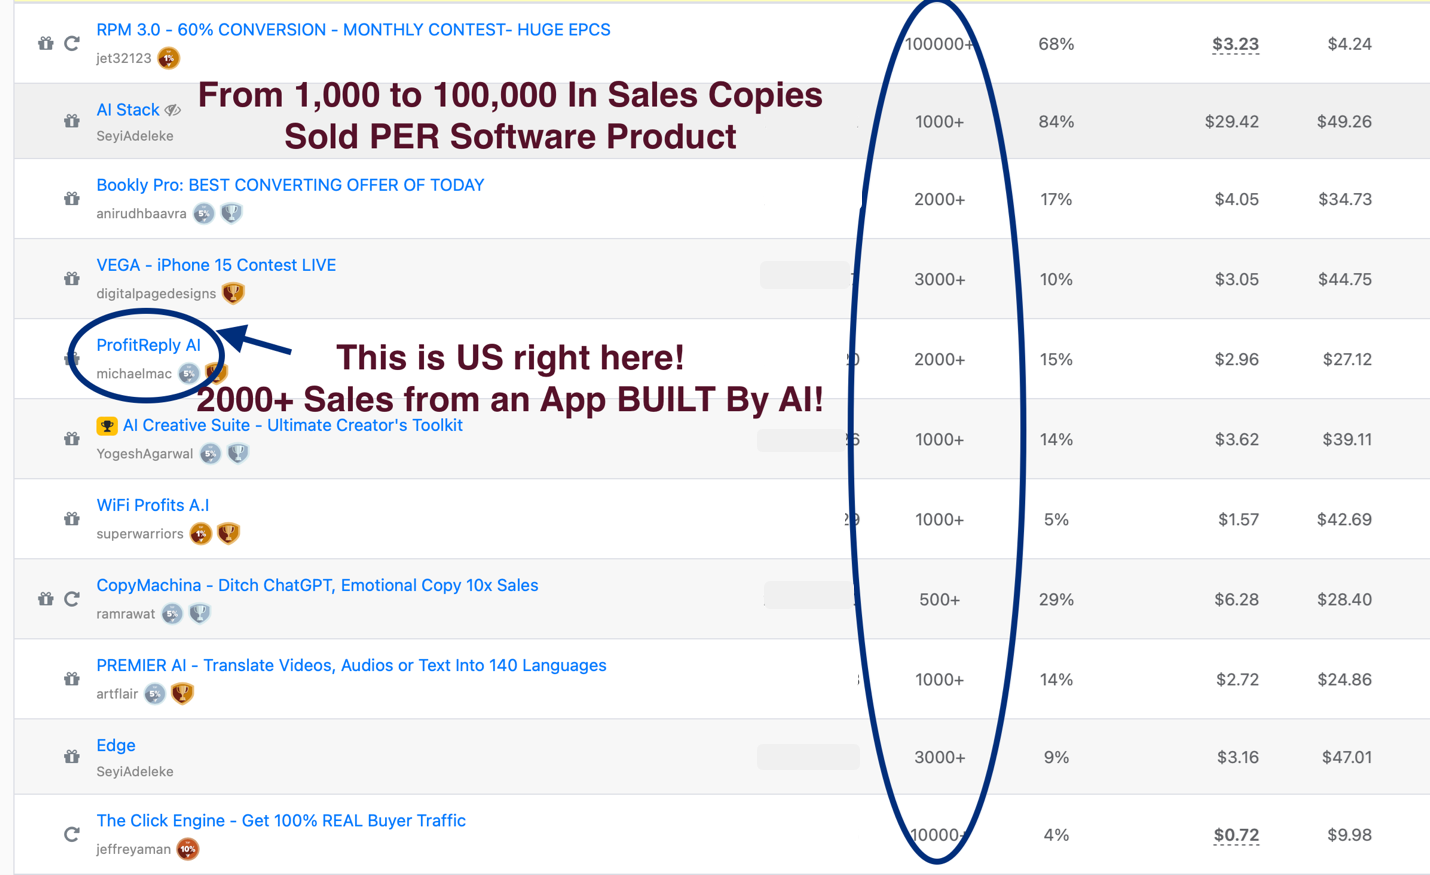Click the gift icon on WiFi Profits row
Screen dimensions: 1430x875
click(x=71, y=519)
